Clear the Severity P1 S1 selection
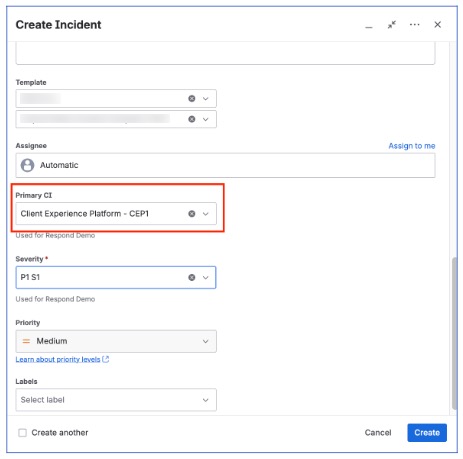Screen dimensions: 463x459 [192, 277]
